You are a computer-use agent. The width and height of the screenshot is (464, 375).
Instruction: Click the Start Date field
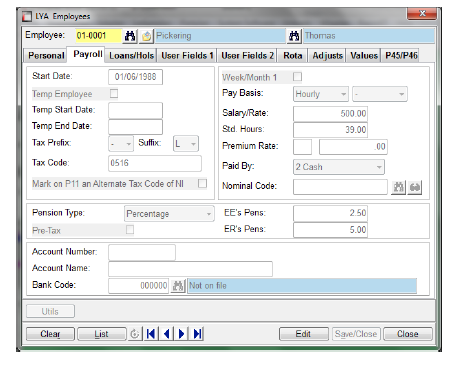click(135, 77)
